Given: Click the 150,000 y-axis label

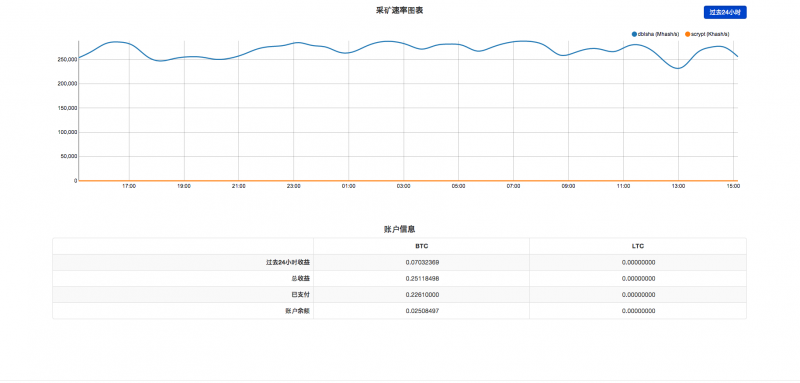Looking at the screenshot, I should pyautogui.click(x=68, y=108).
